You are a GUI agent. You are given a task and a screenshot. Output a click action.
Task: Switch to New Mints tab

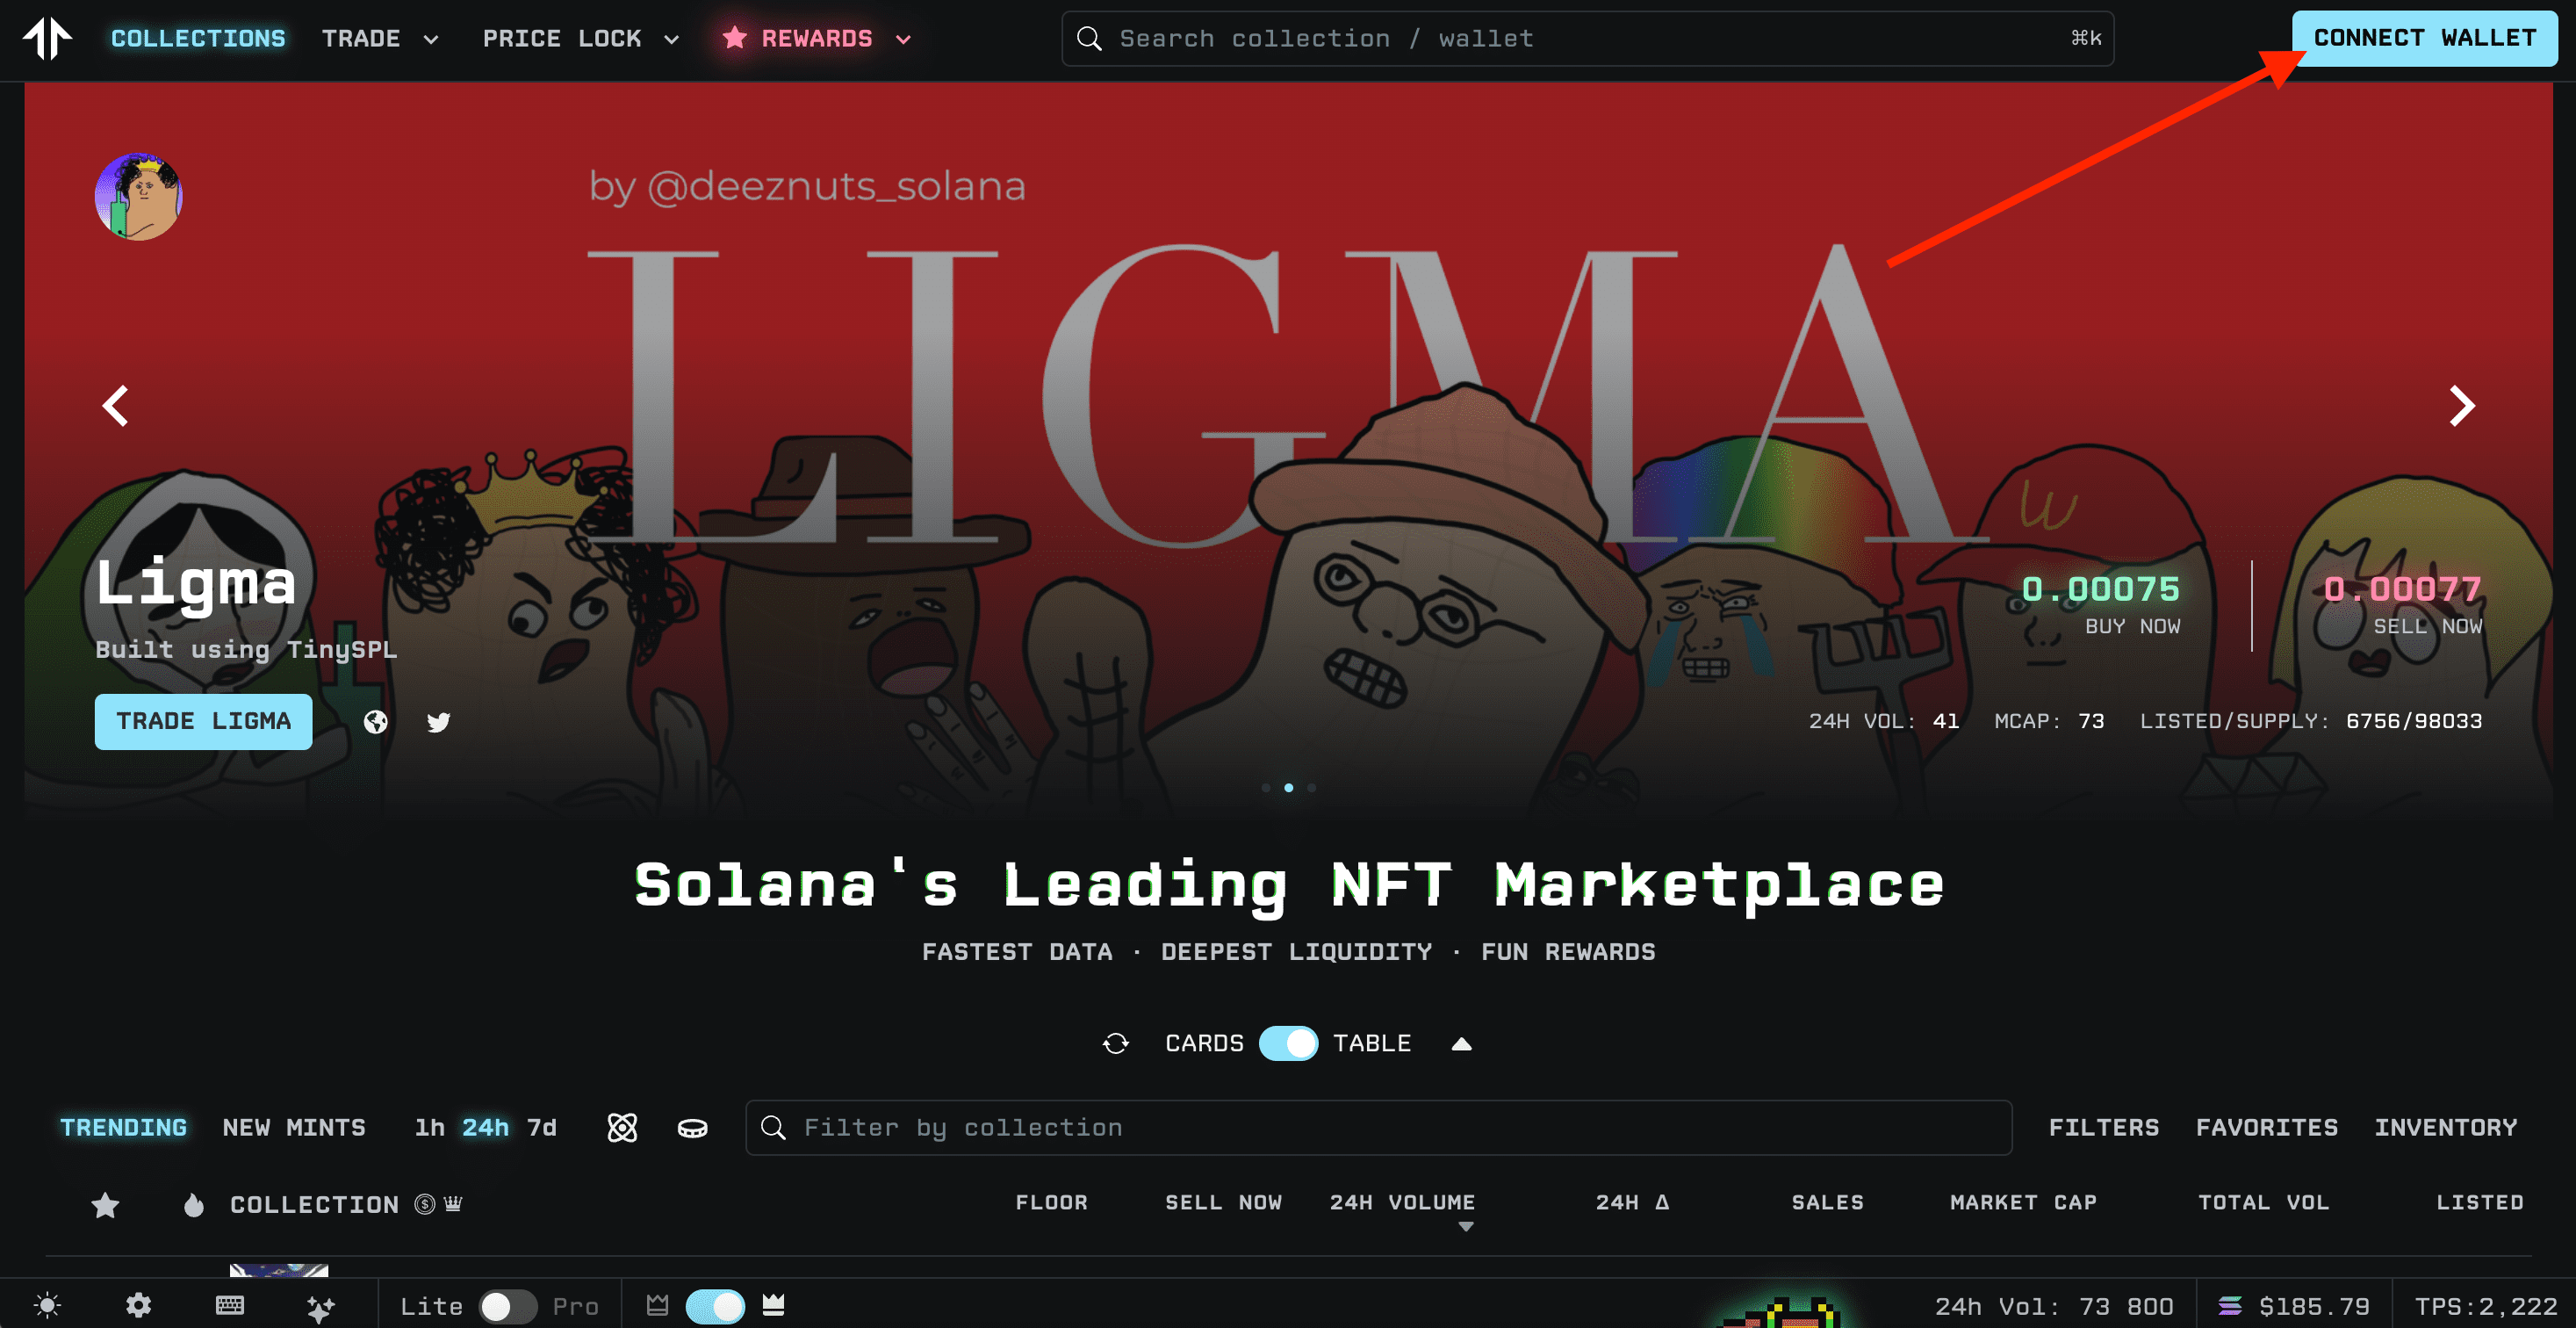pos(294,1128)
